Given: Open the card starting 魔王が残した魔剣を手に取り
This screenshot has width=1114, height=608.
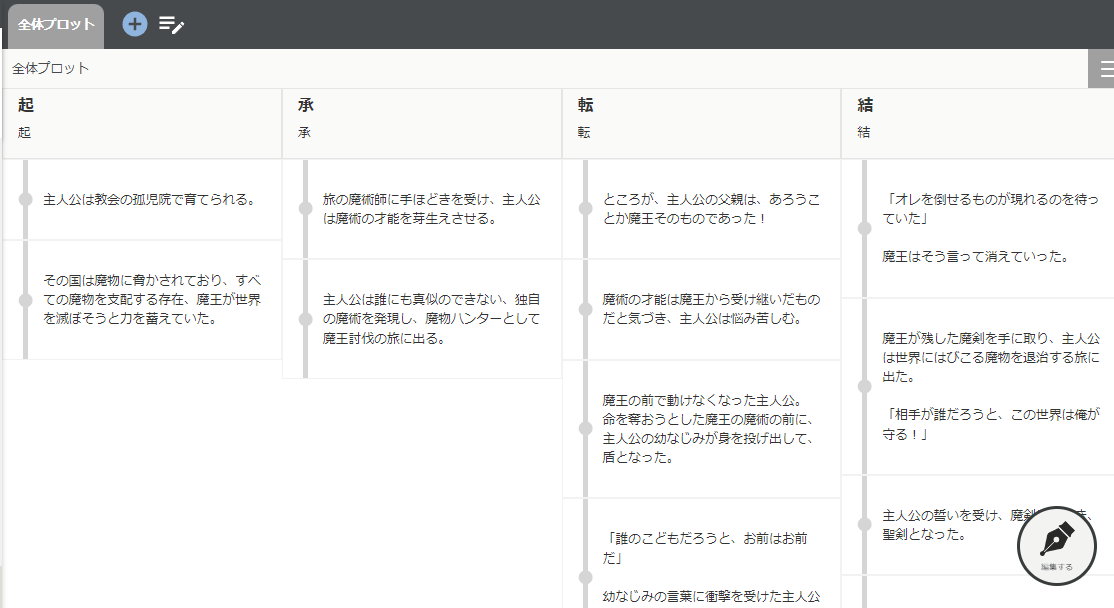Looking at the screenshot, I should pos(990,386).
